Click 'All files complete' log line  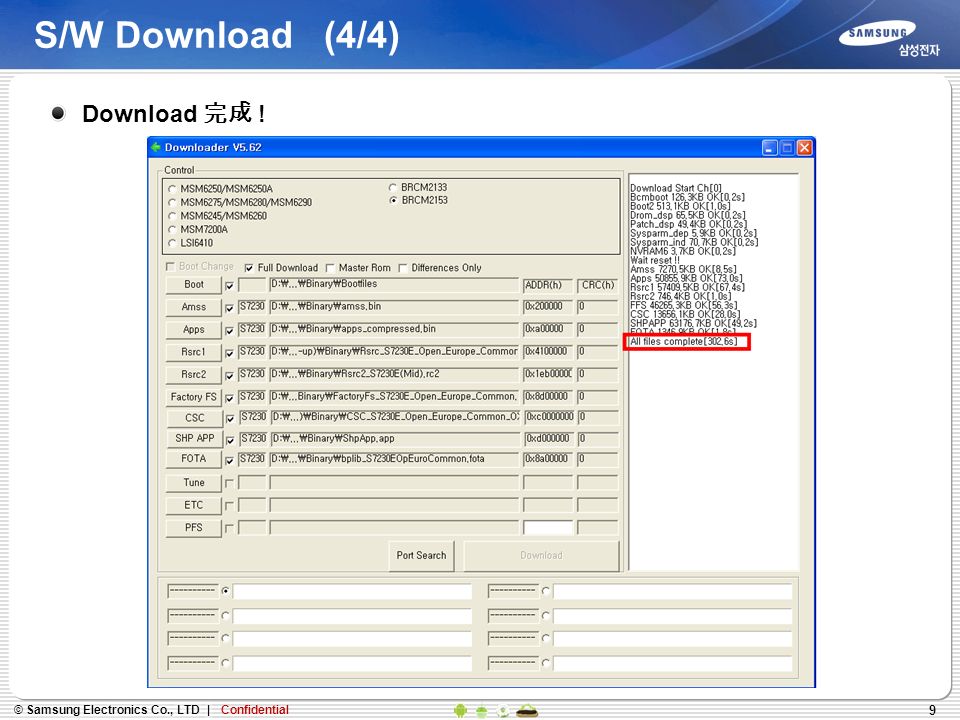[x=684, y=342]
